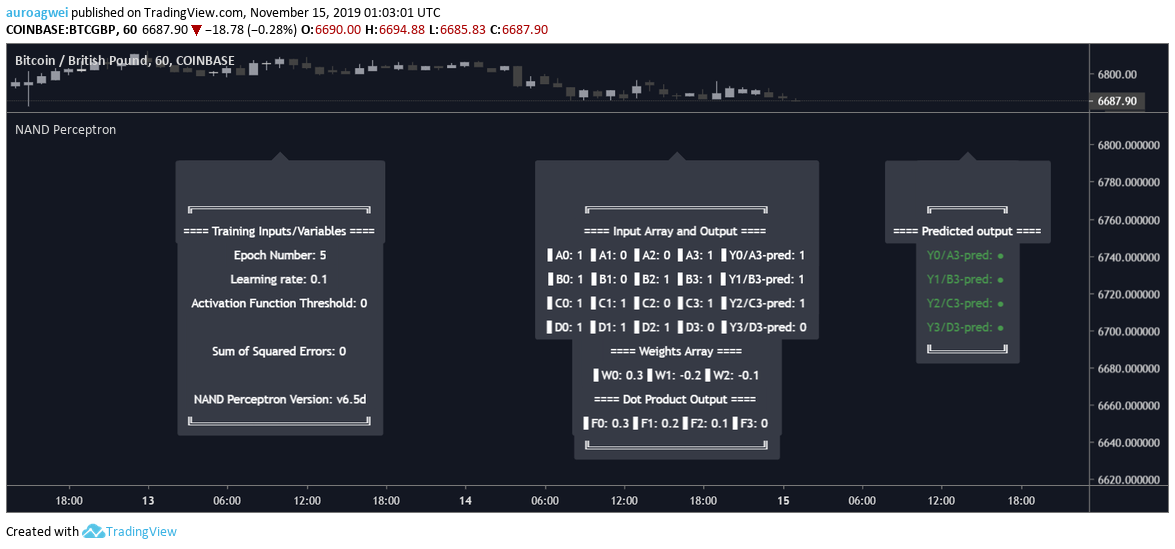This screenshot has width=1175, height=549.
Task: Click the O:6690.00 open value
Action: click(x=329, y=30)
